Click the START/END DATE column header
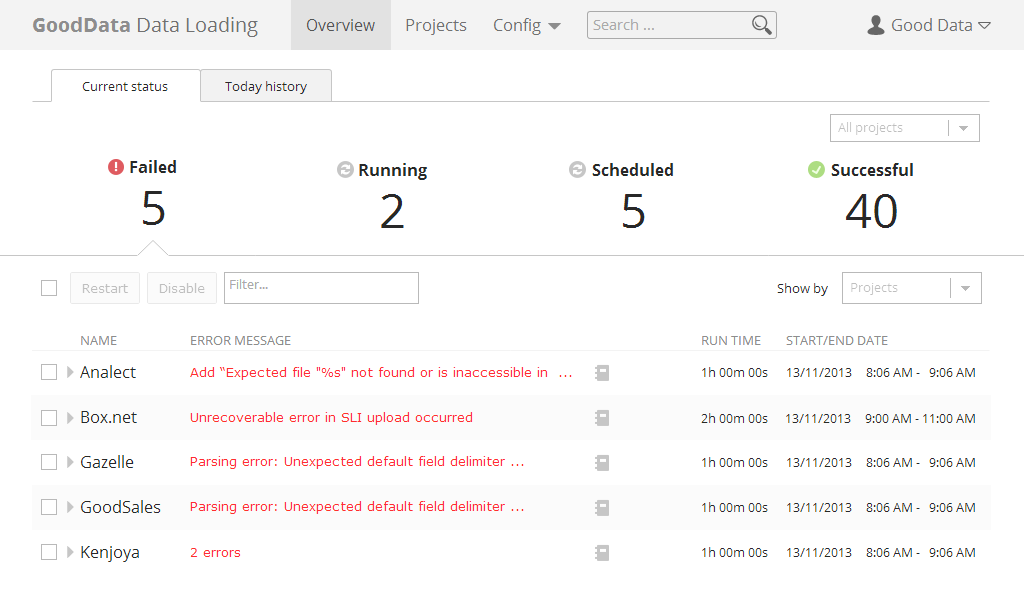The height and width of the screenshot is (615, 1024). point(837,341)
